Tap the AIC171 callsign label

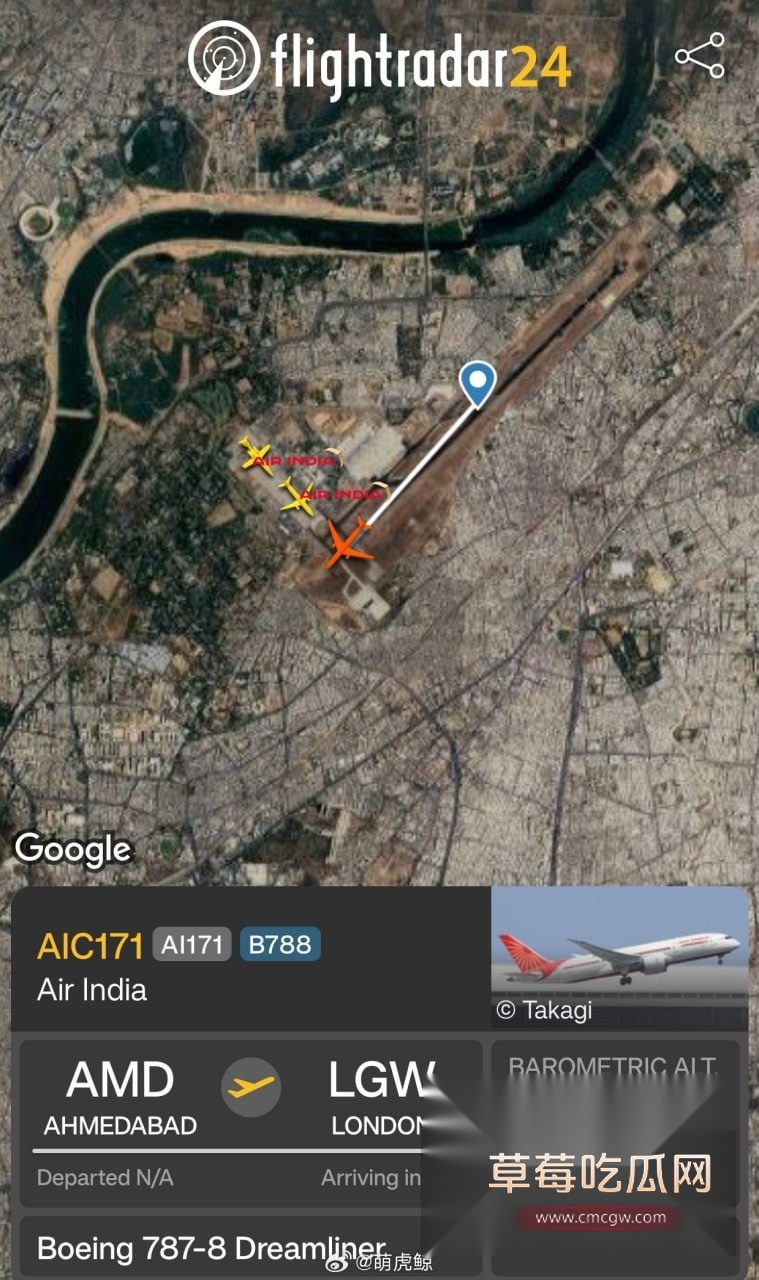91,945
